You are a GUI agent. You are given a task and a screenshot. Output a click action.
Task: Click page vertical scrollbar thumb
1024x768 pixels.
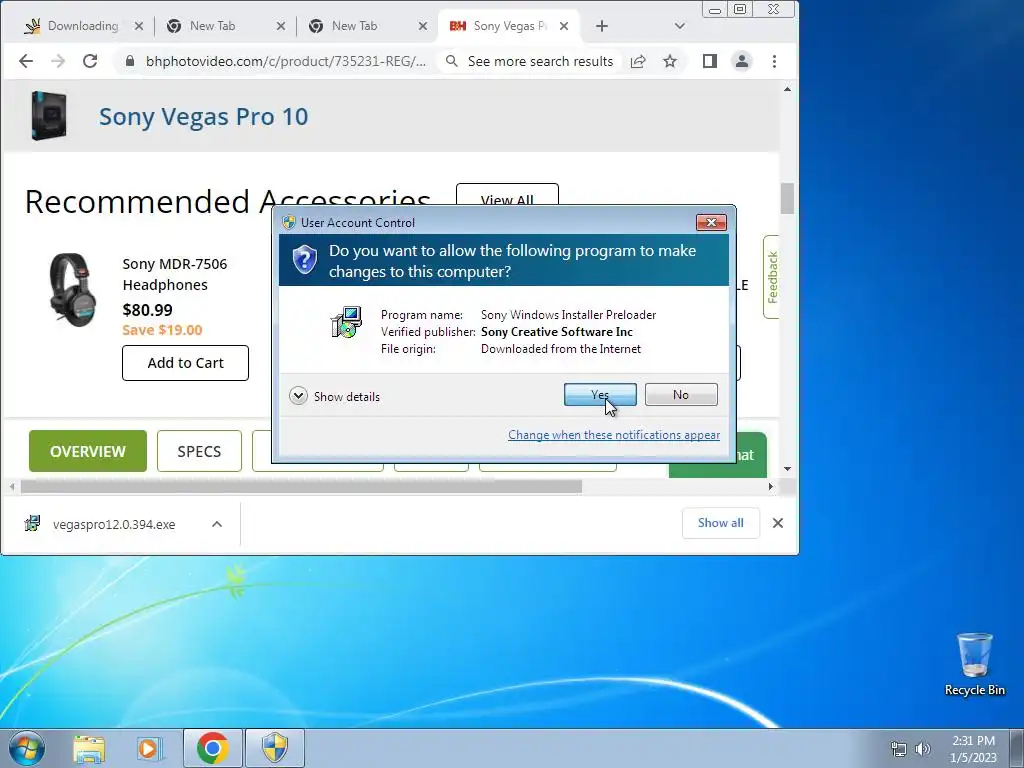coord(788,199)
